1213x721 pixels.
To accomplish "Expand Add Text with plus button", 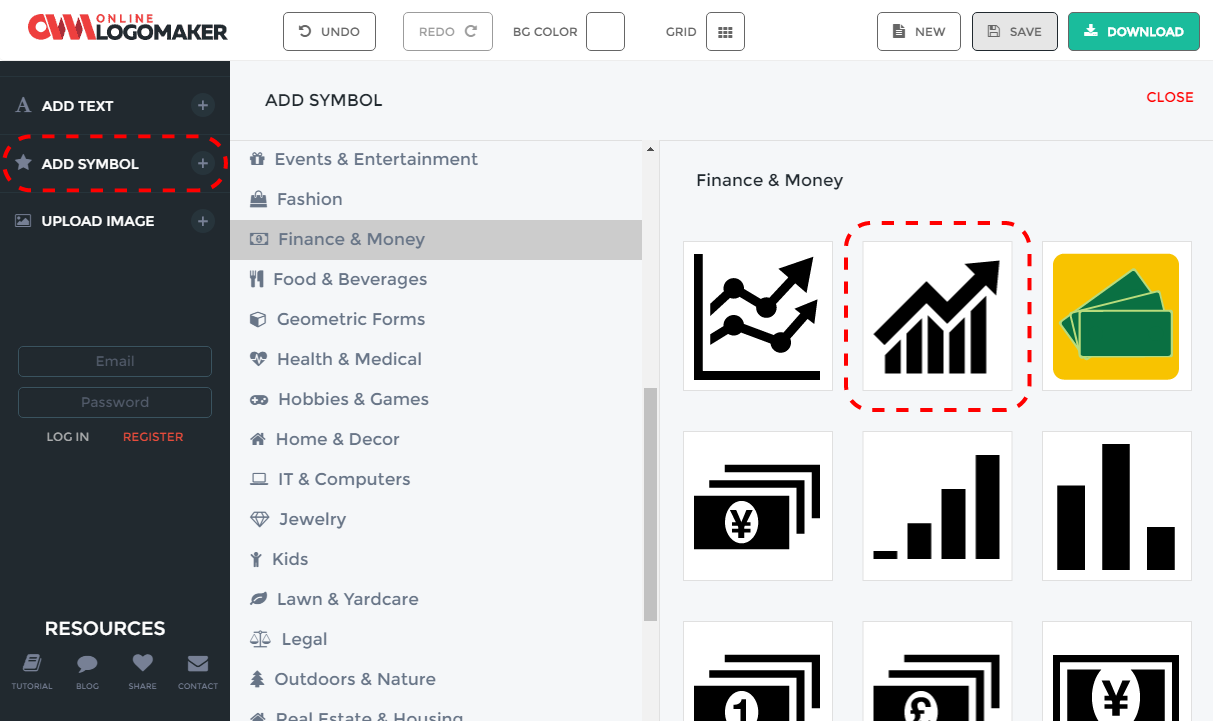I will pos(202,106).
